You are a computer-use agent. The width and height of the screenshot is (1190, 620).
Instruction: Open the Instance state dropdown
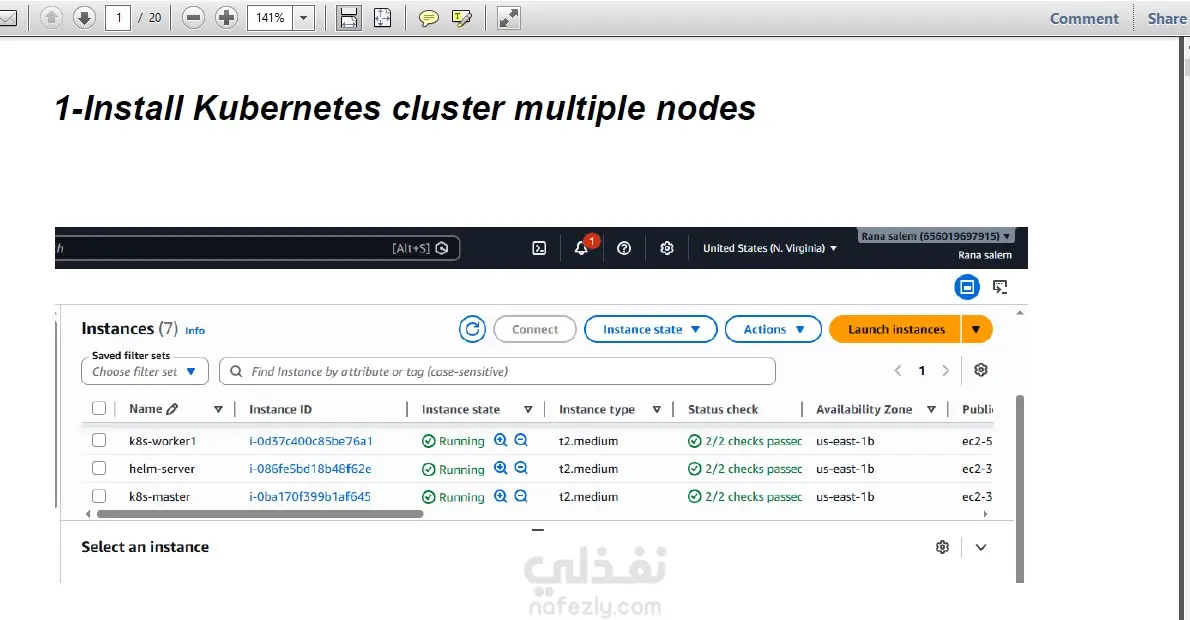pyautogui.click(x=650, y=329)
